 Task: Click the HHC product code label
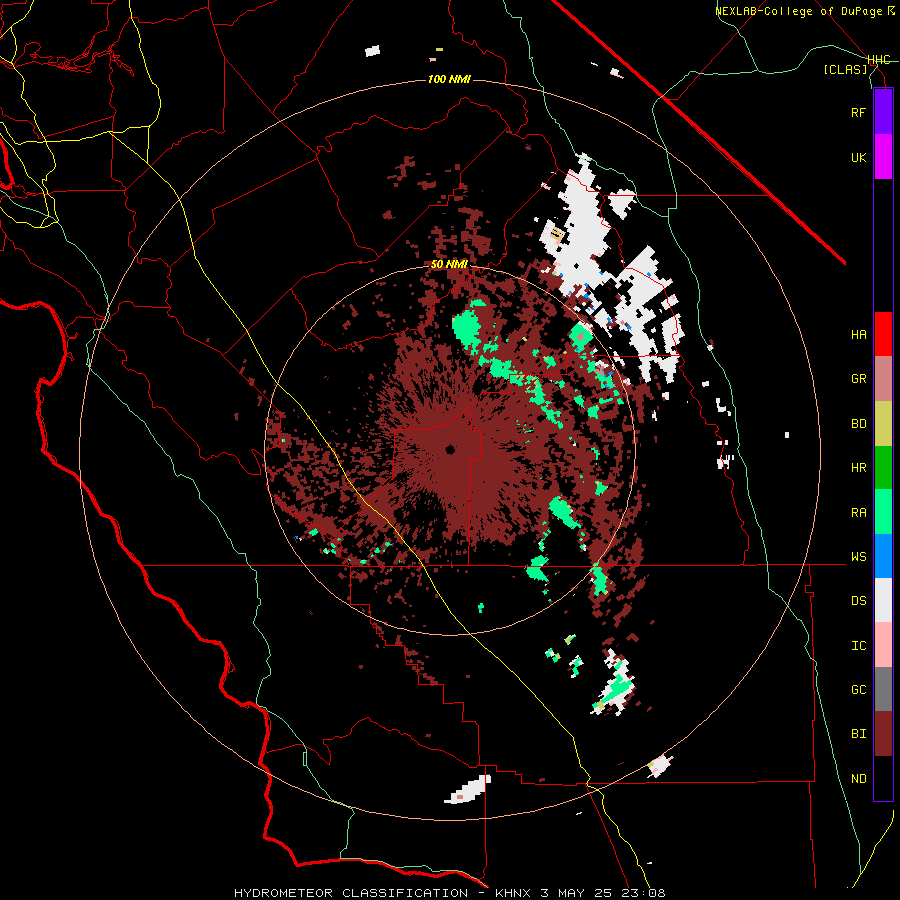pos(879,60)
